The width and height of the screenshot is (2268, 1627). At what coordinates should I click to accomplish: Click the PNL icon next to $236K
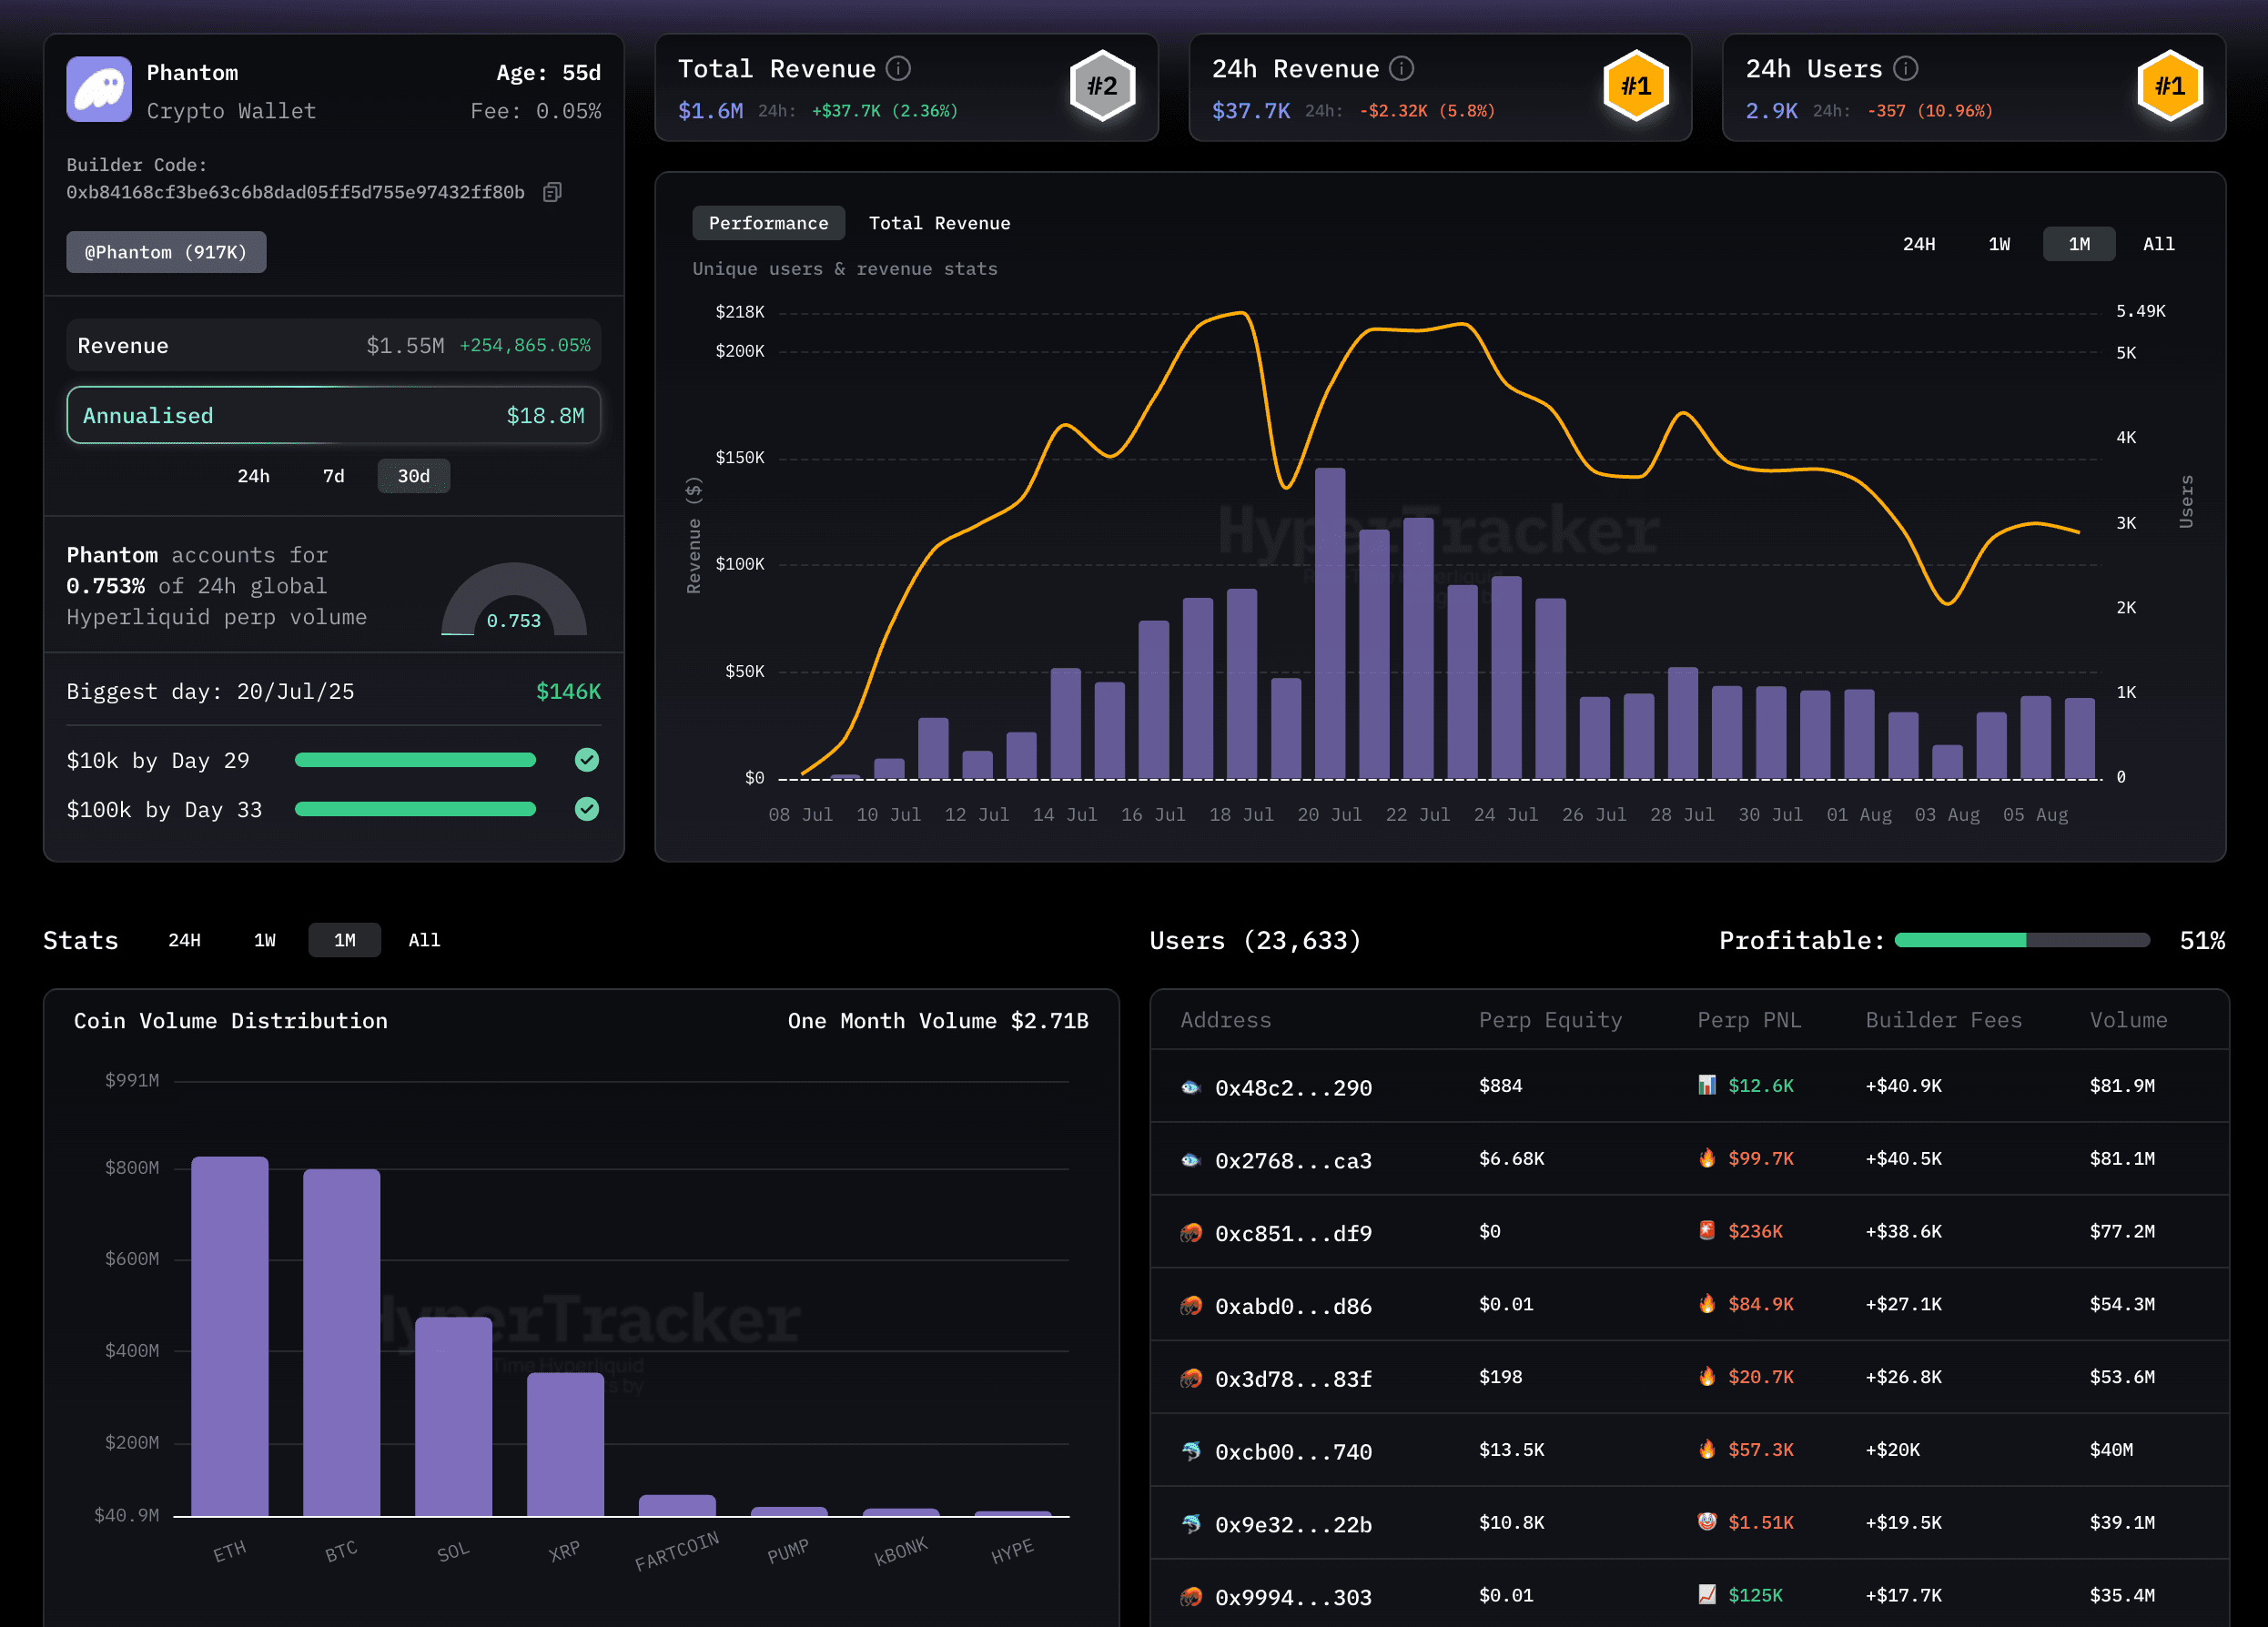point(1707,1230)
